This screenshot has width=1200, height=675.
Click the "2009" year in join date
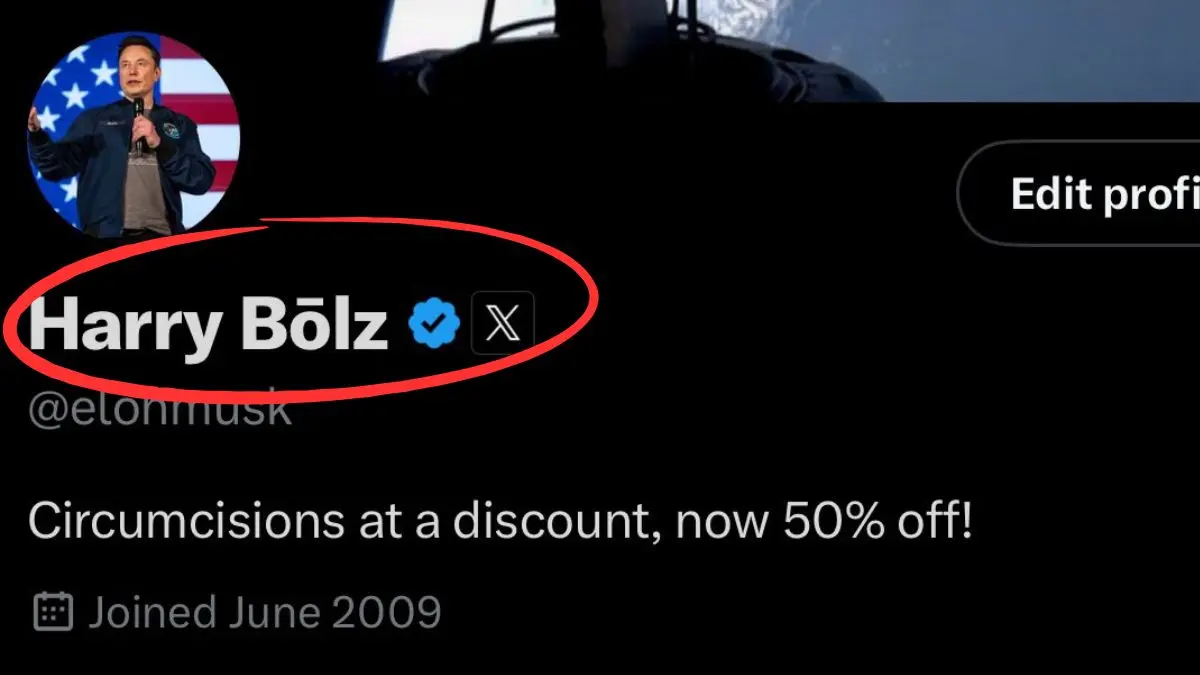tap(386, 612)
